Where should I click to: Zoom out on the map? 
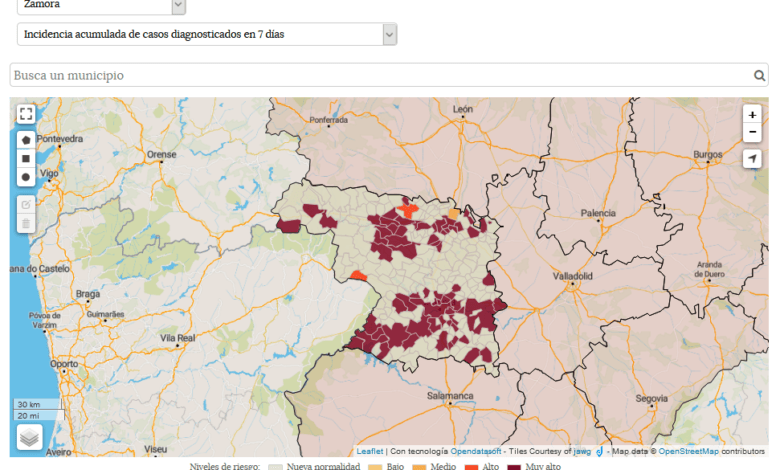tap(752, 133)
